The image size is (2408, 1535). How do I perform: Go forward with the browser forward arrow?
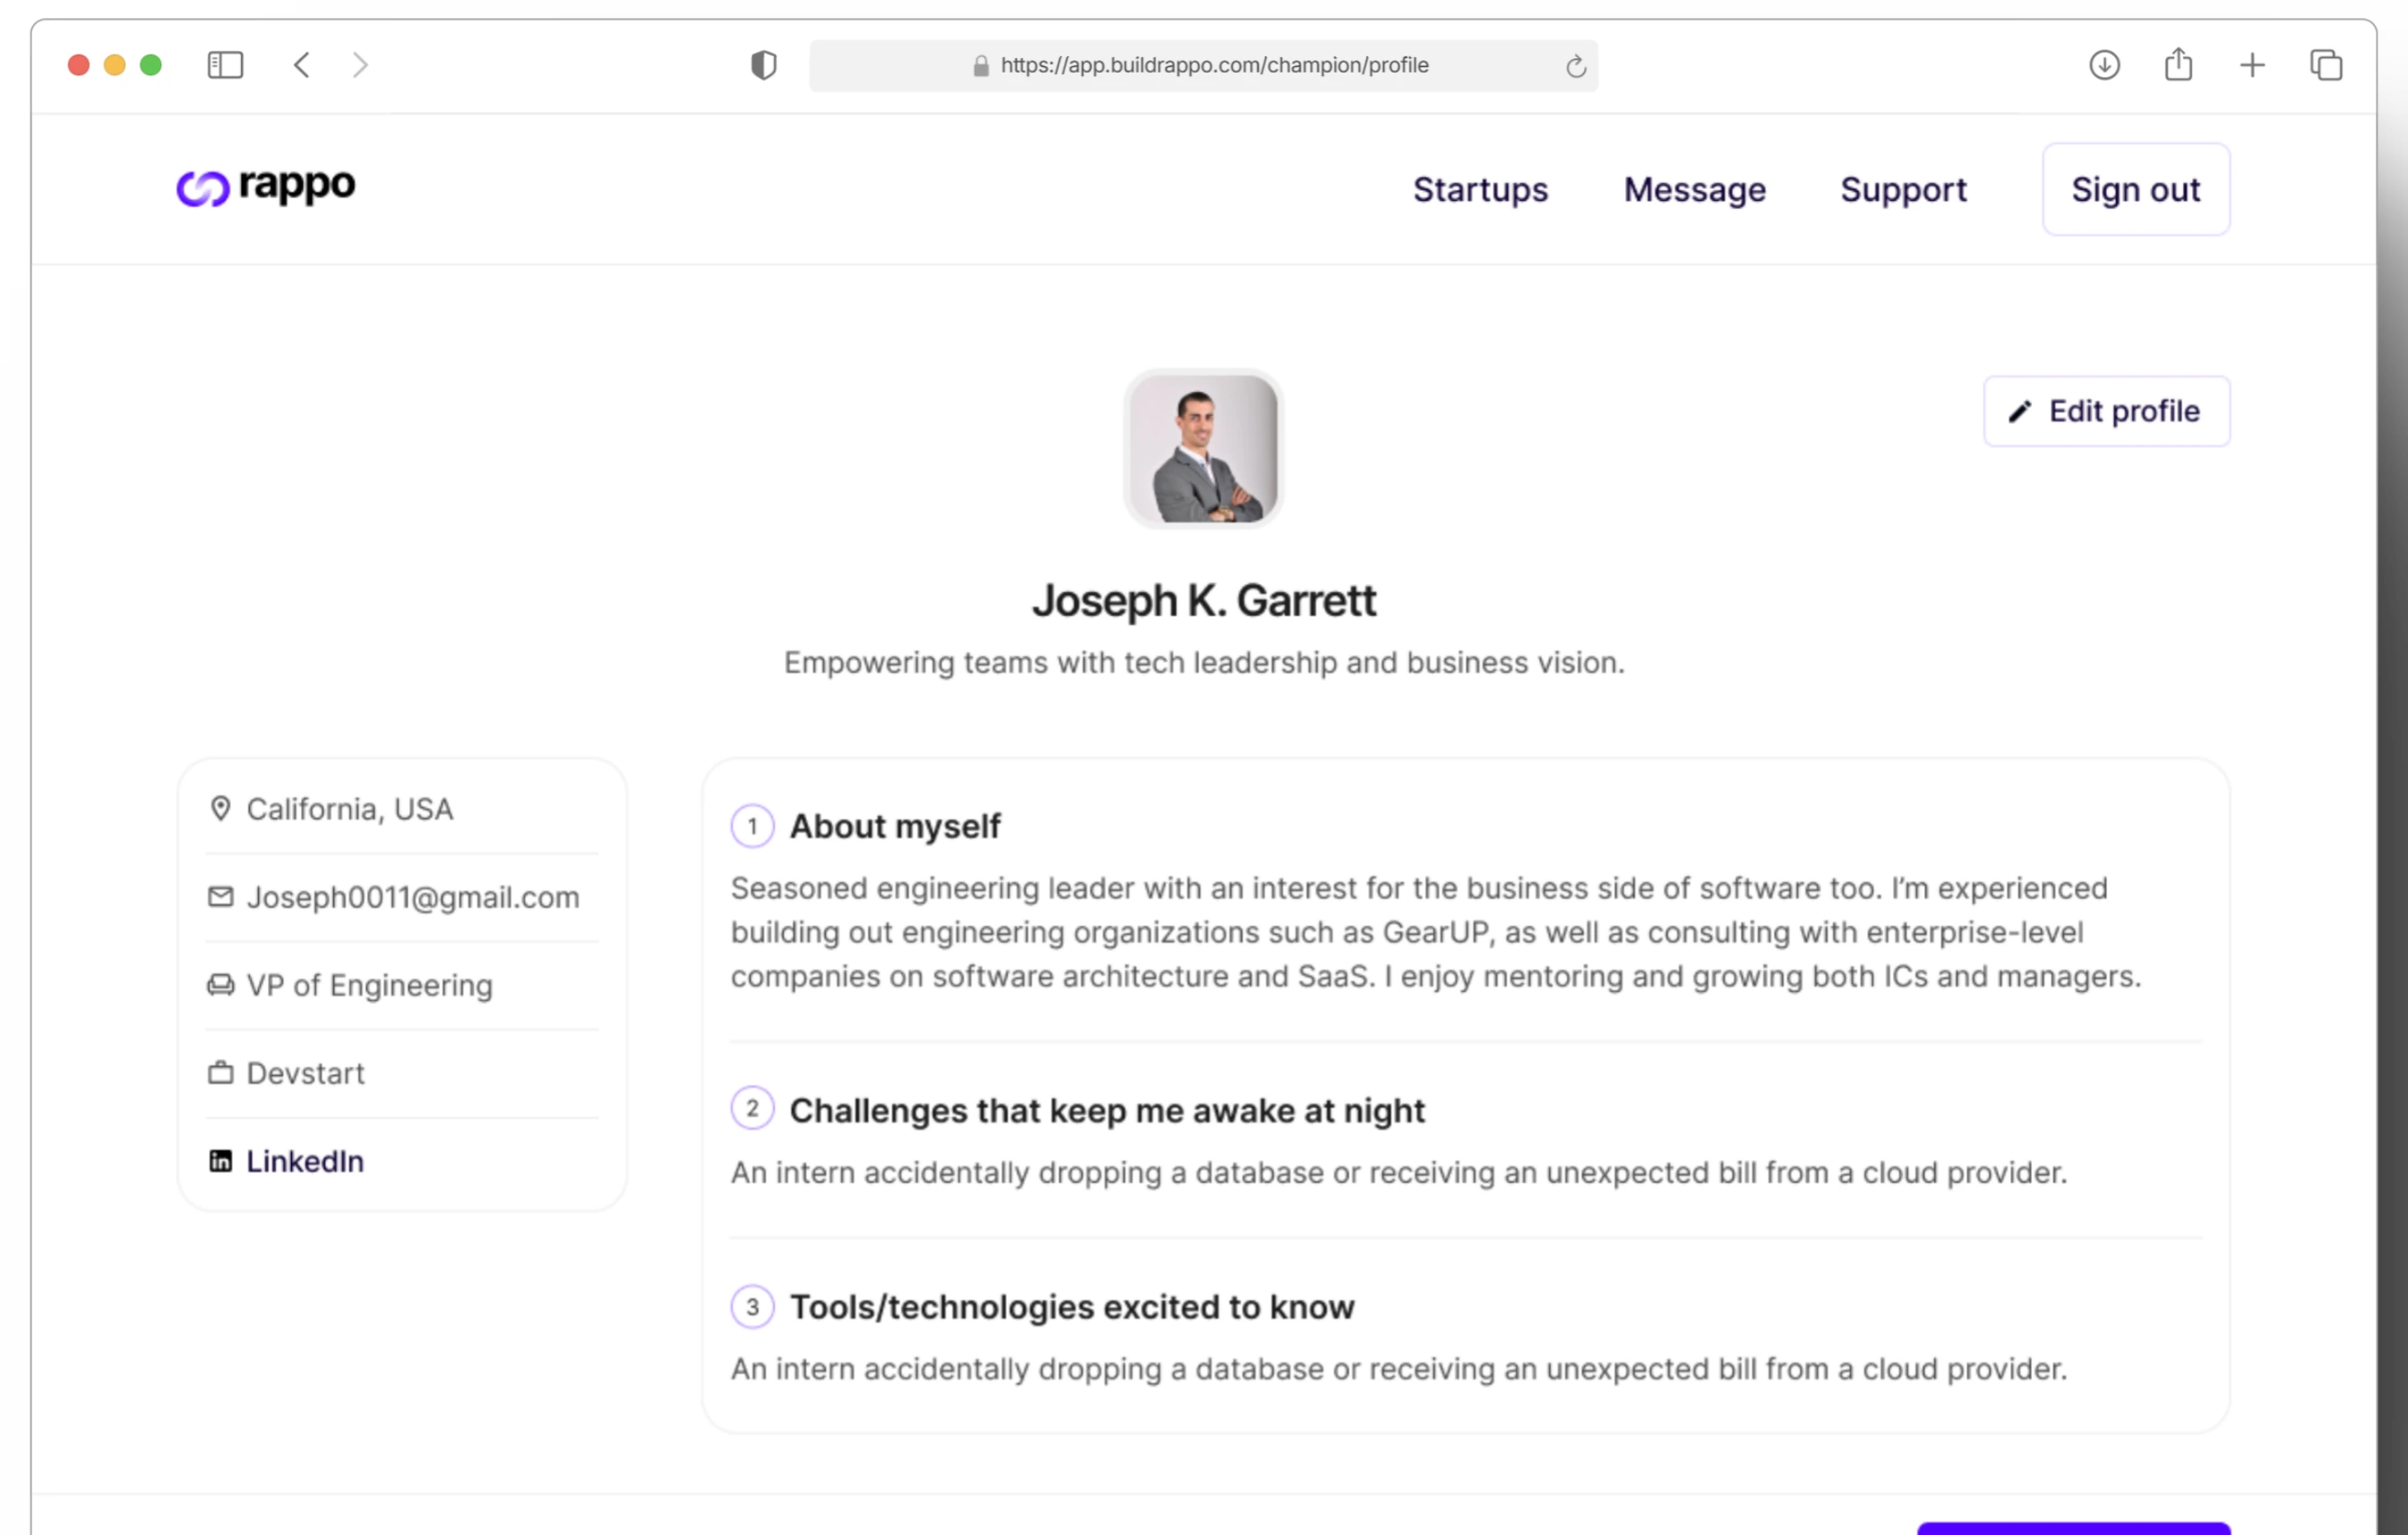click(x=360, y=65)
